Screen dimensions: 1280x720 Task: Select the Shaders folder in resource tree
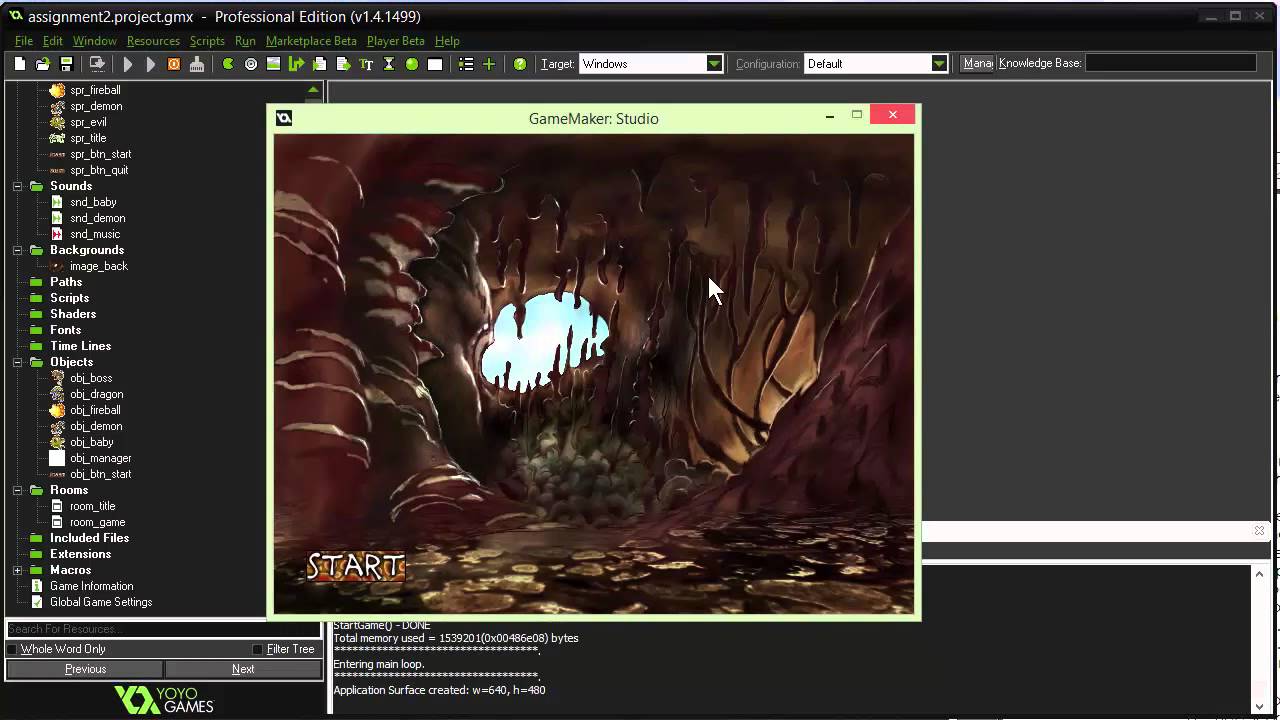click(73, 314)
